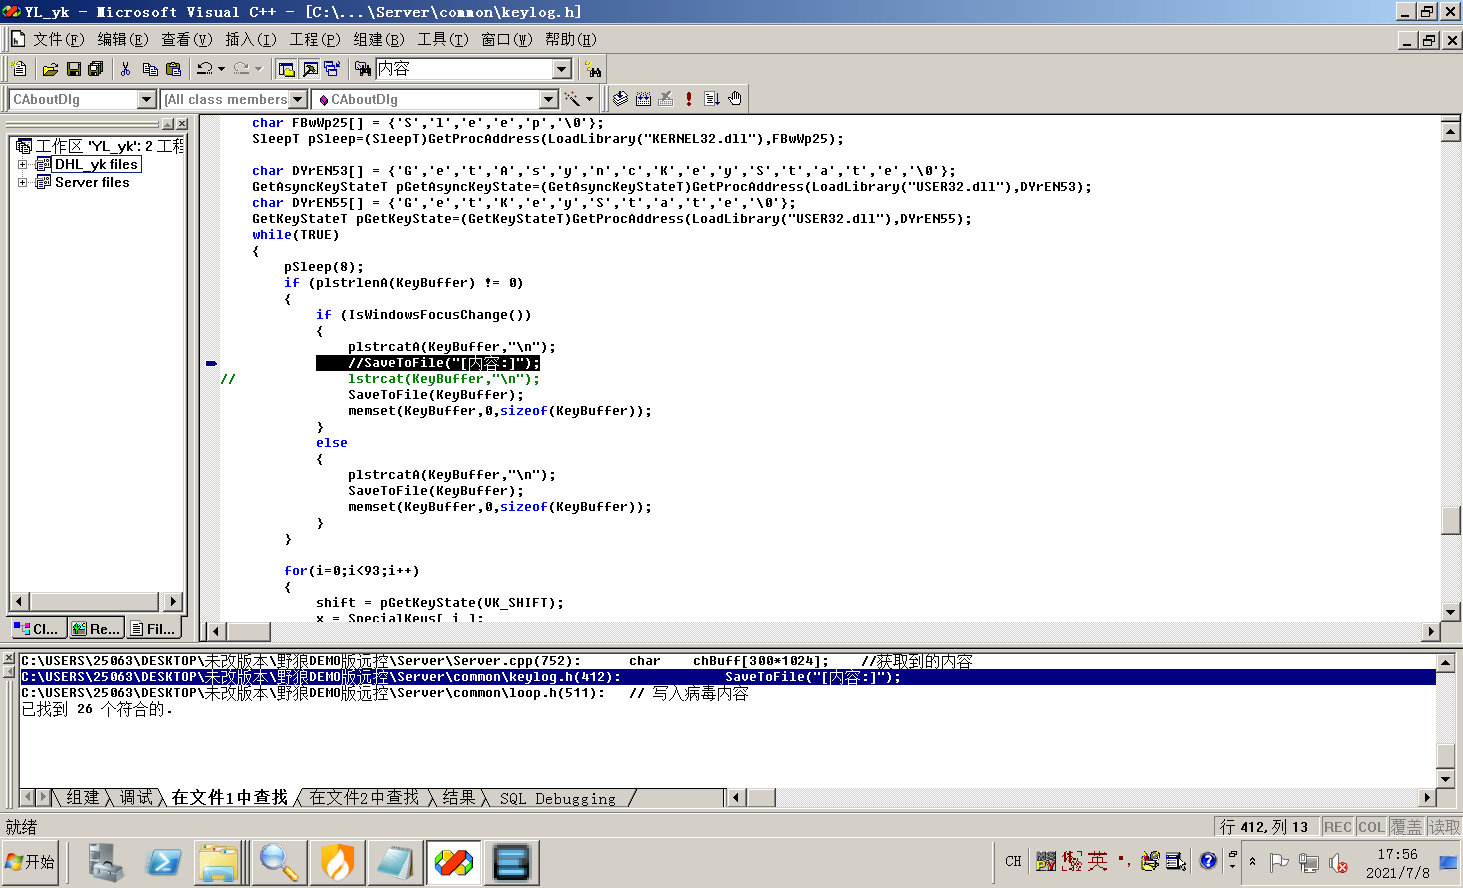
Task: Open the 组建(B) menu
Action: [379, 39]
